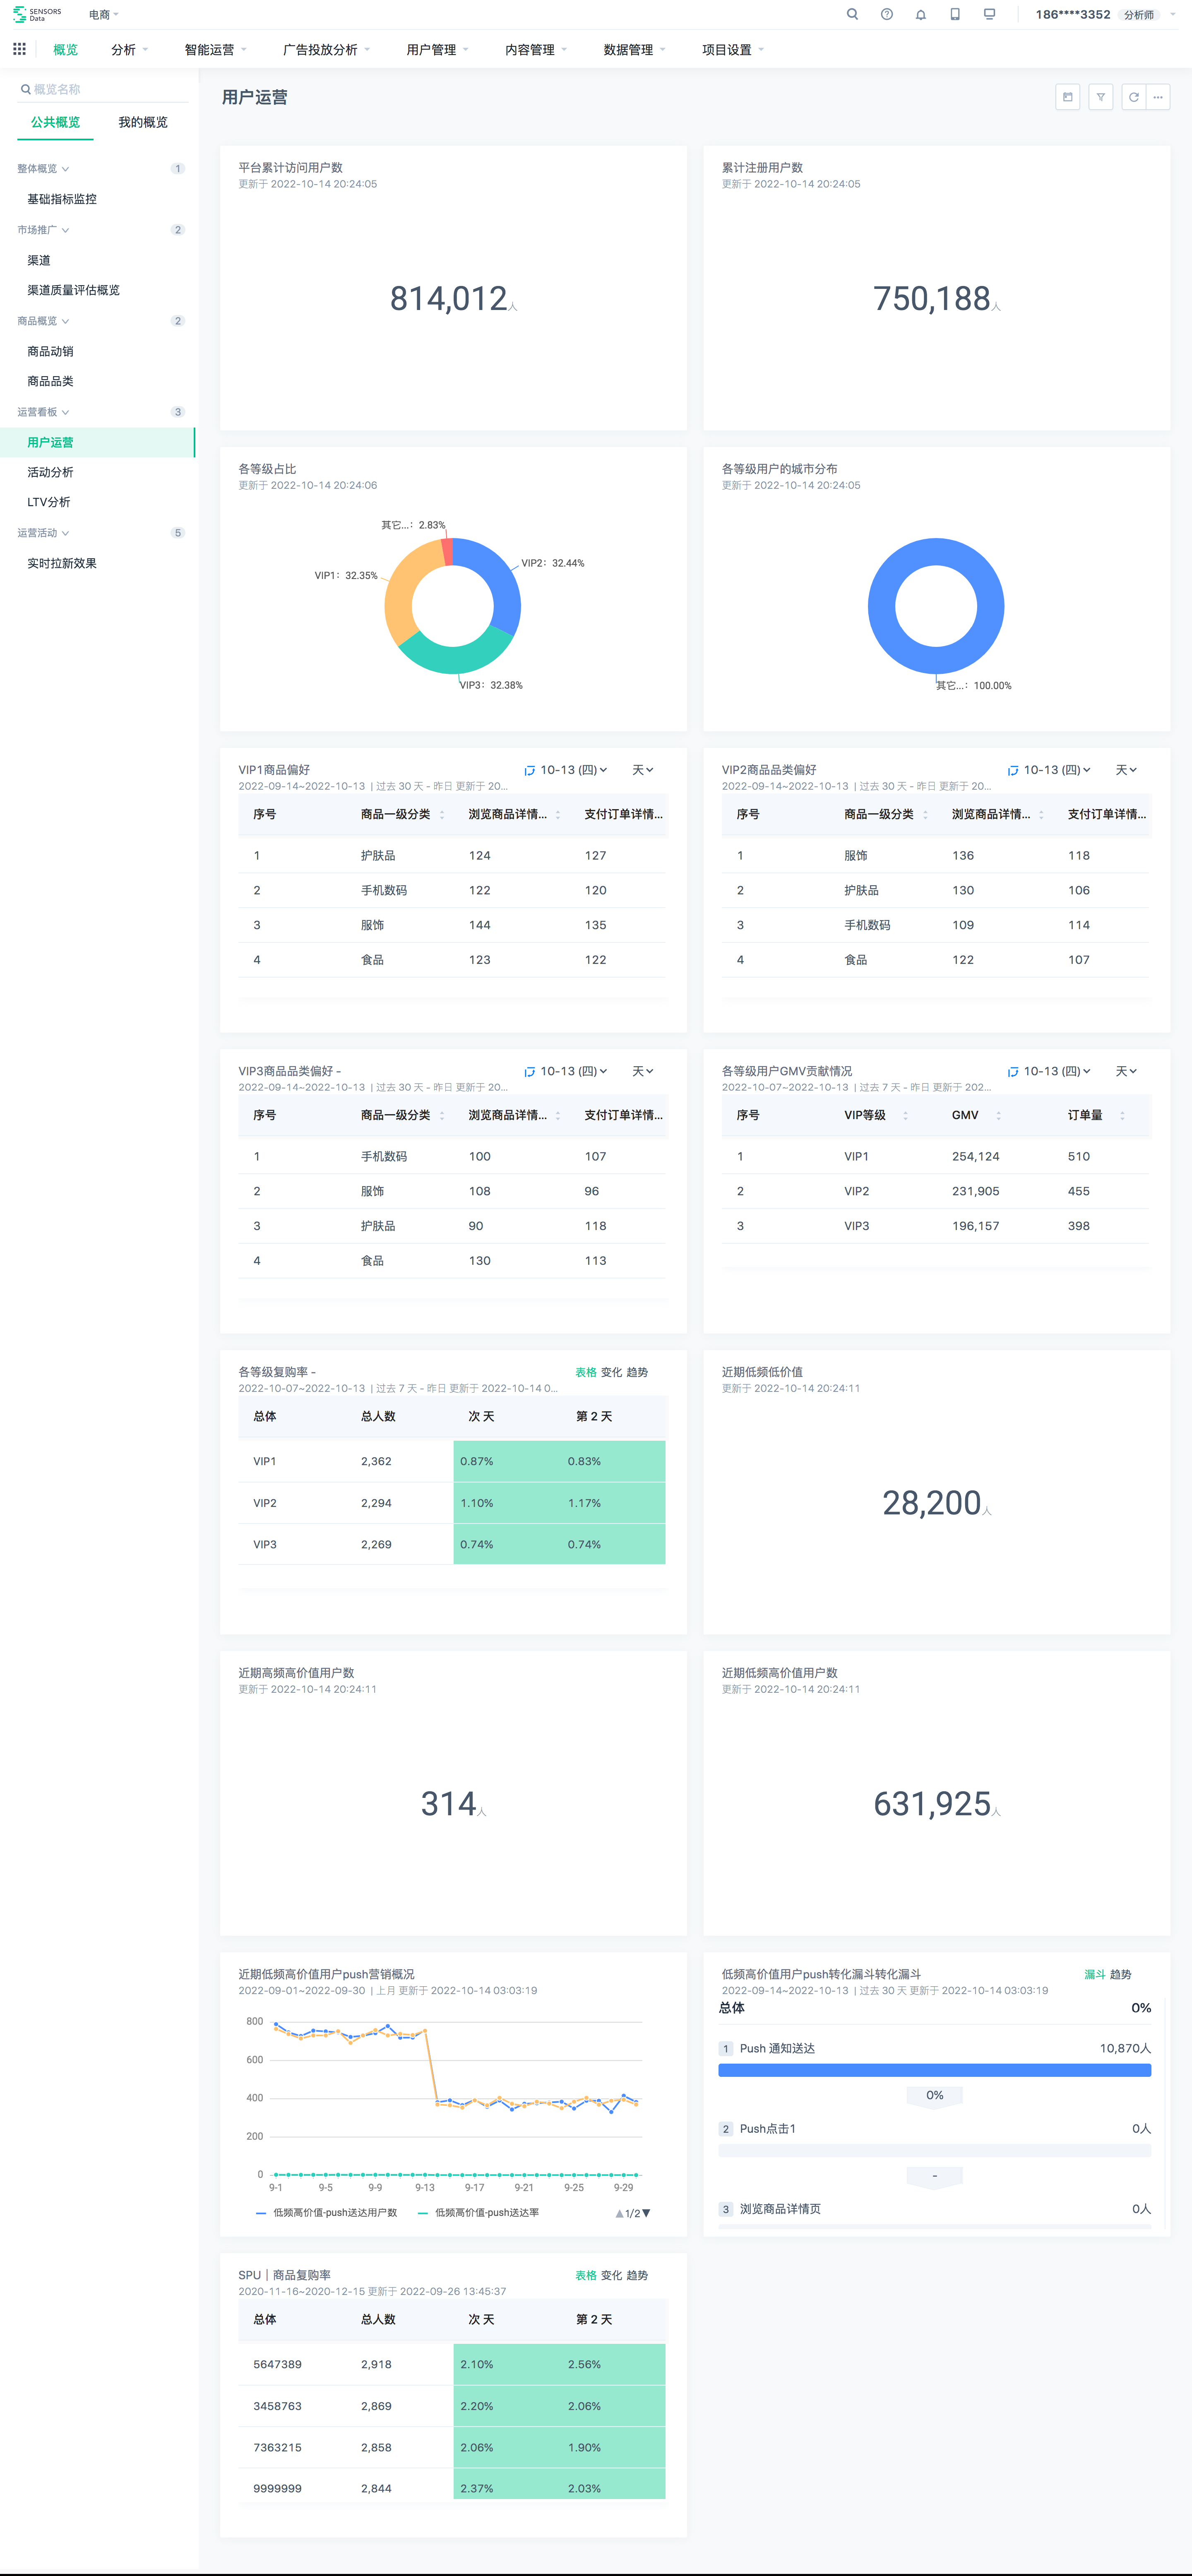Open the dashboard date calendar icon
This screenshot has width=1192, height=2576.
(1067, 97)
